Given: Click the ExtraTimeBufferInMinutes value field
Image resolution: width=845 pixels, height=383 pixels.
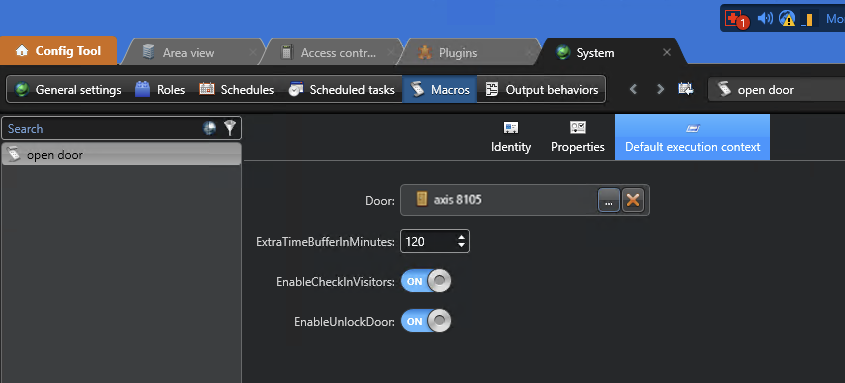Looking at the screenshot, I should 428,242.
